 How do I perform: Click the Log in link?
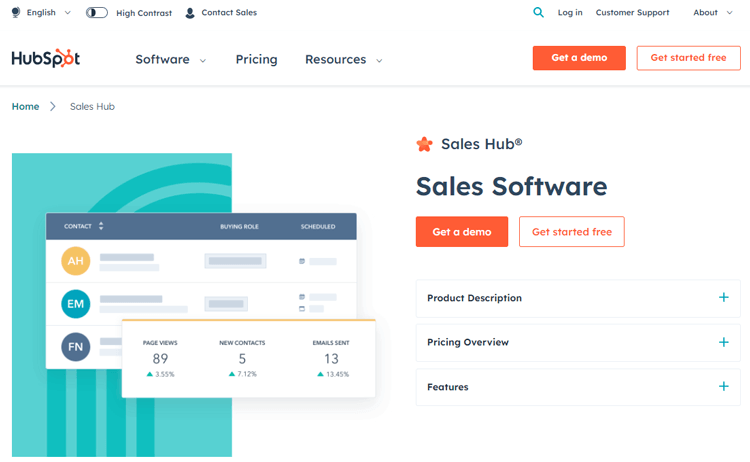pyautogui.click(x=570, y=12)
